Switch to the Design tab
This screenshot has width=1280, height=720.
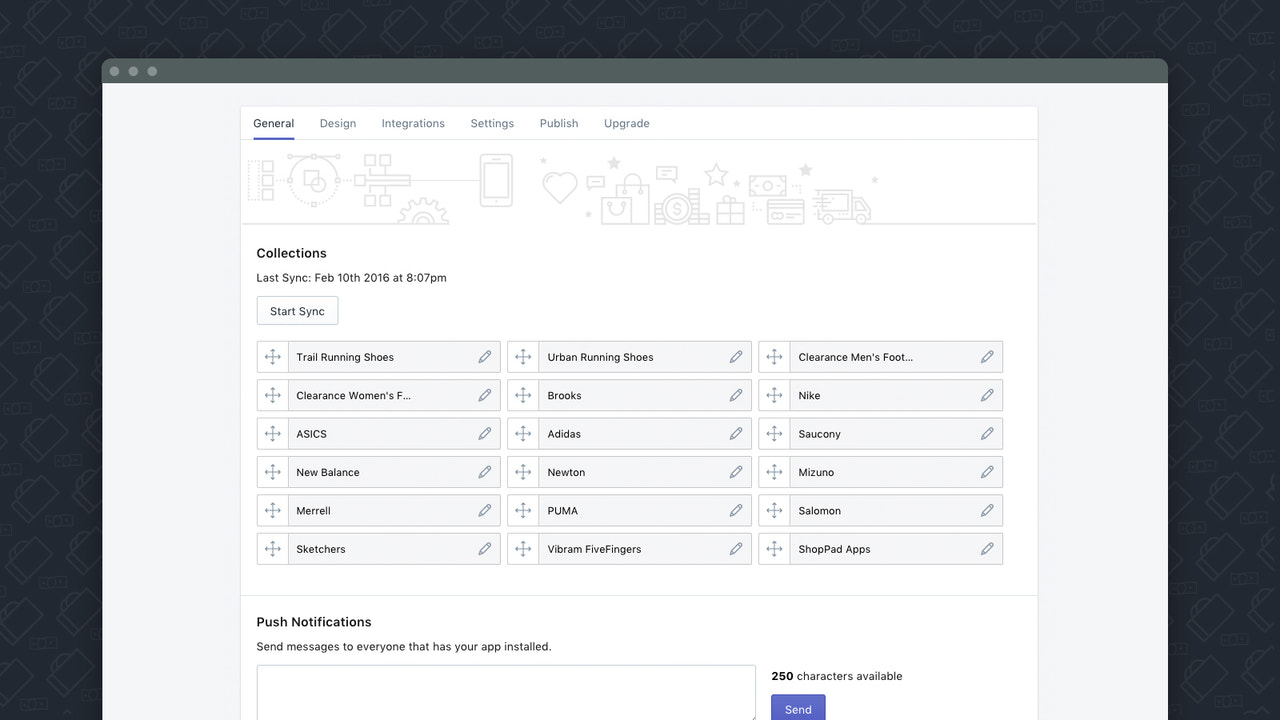coord(337,123)
